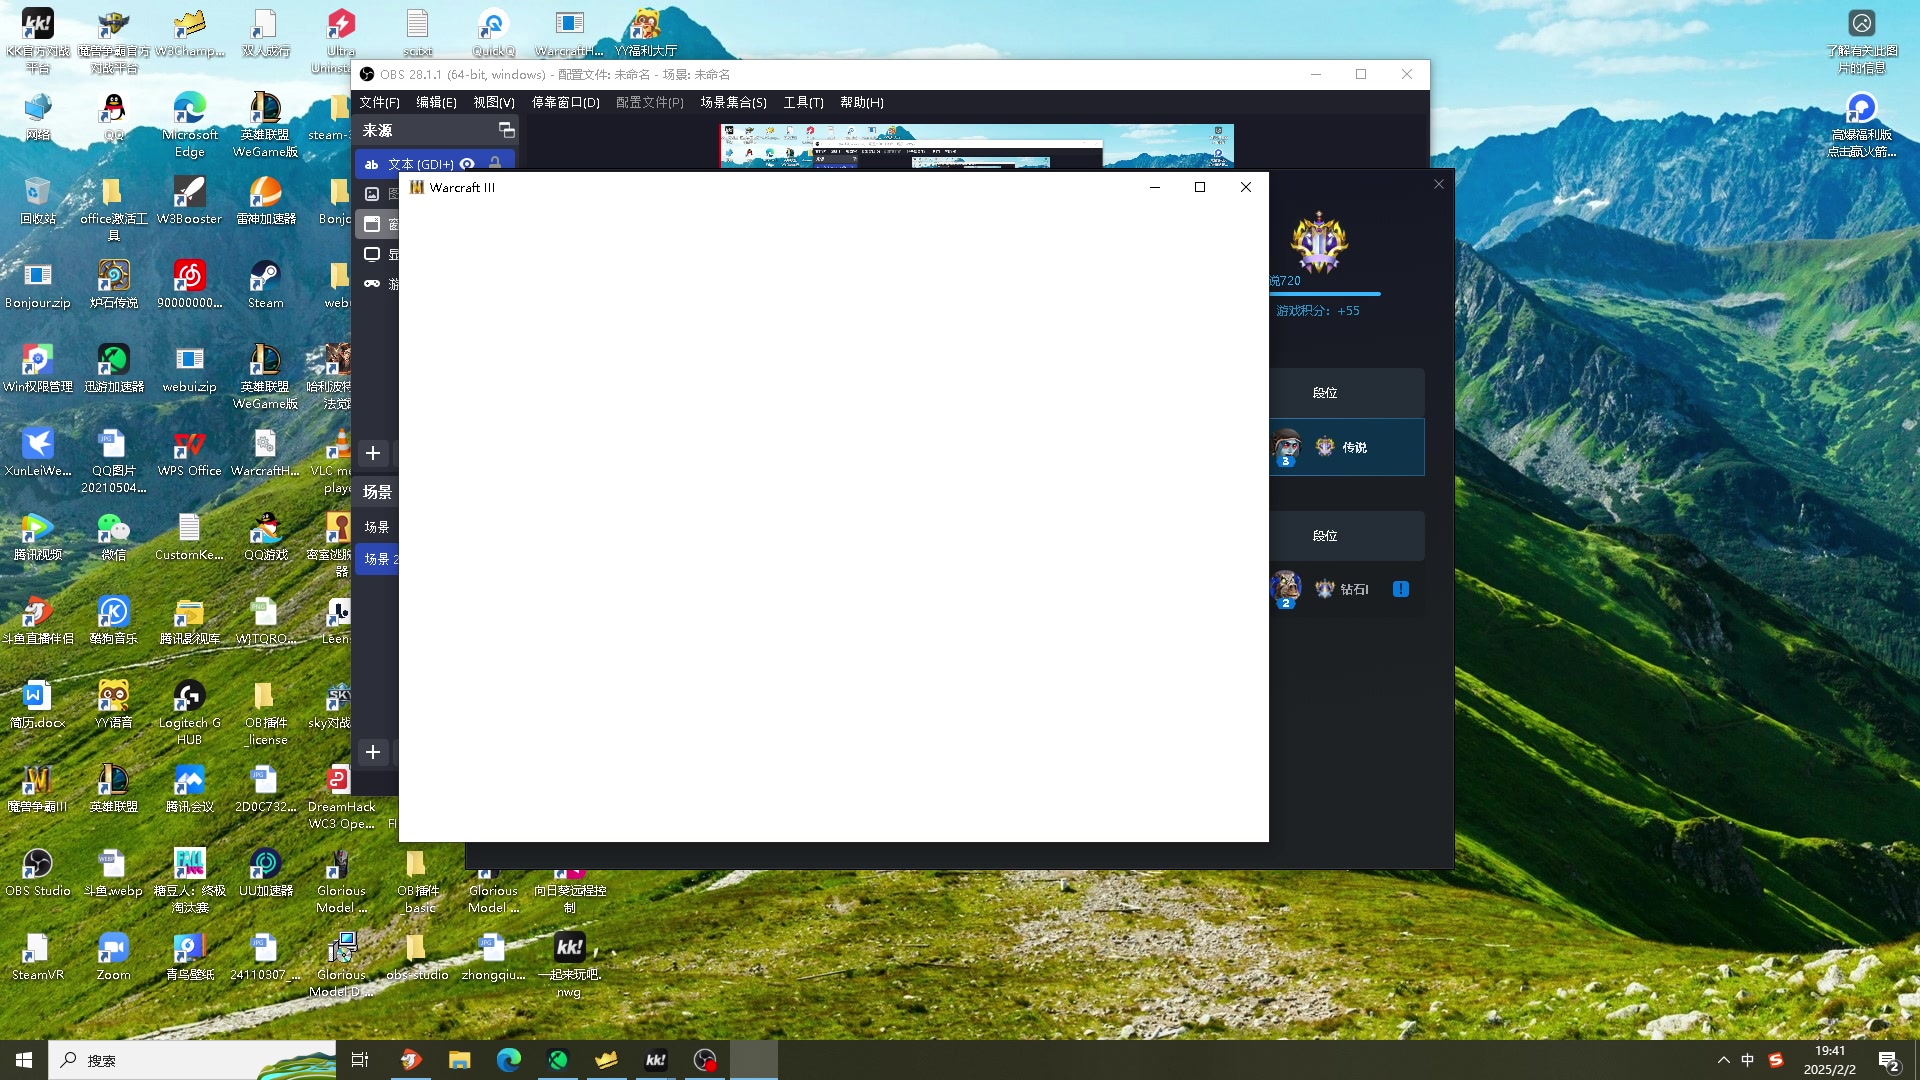Open the 帮助(H) menu in OBS

click(862, 102)
